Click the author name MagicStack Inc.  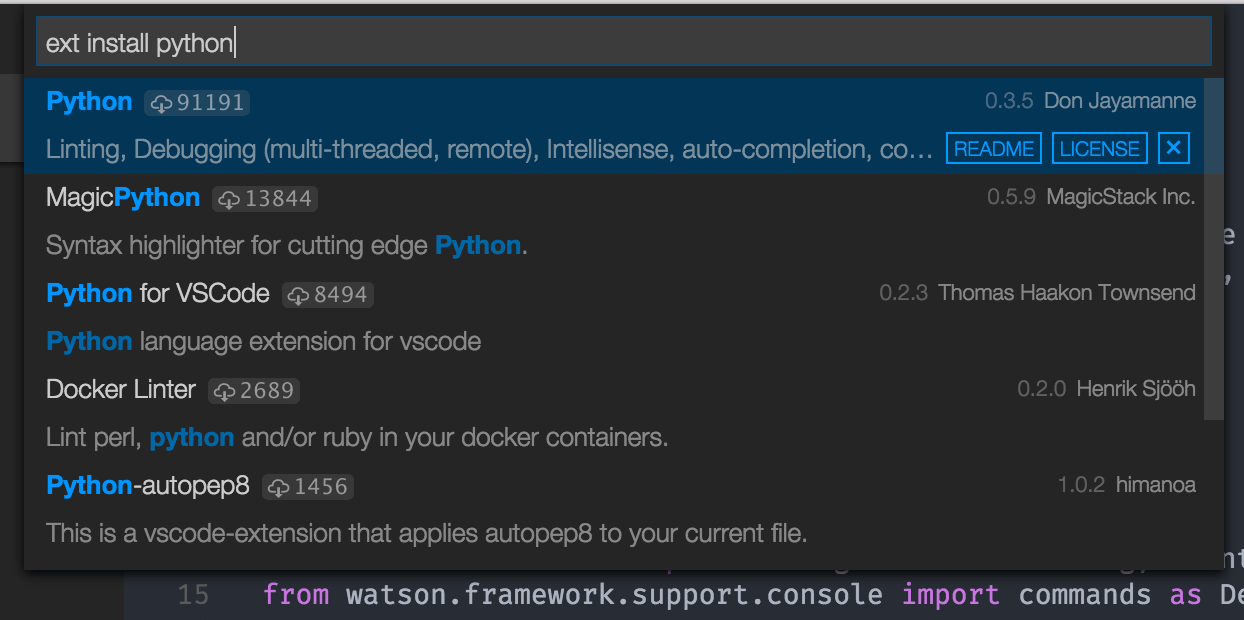click(1120, 198)
